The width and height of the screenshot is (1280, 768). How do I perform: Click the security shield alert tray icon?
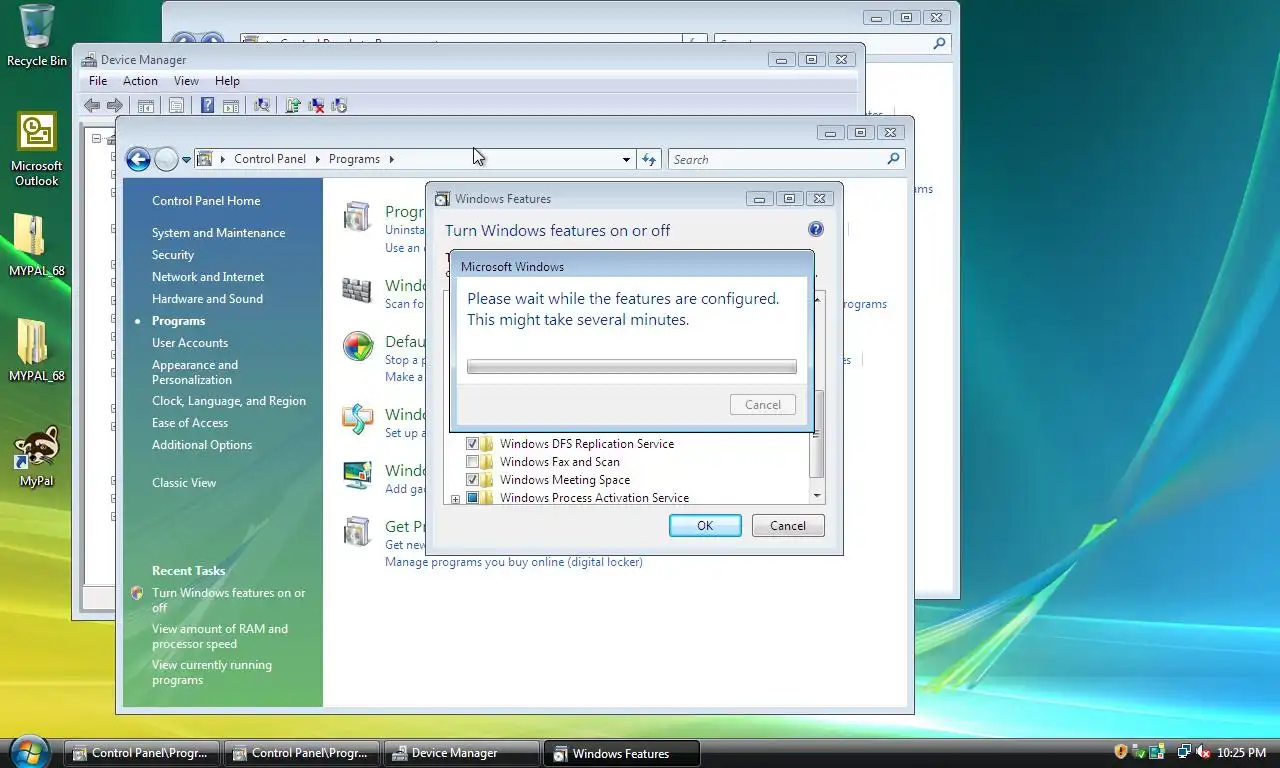[1121, 752]
